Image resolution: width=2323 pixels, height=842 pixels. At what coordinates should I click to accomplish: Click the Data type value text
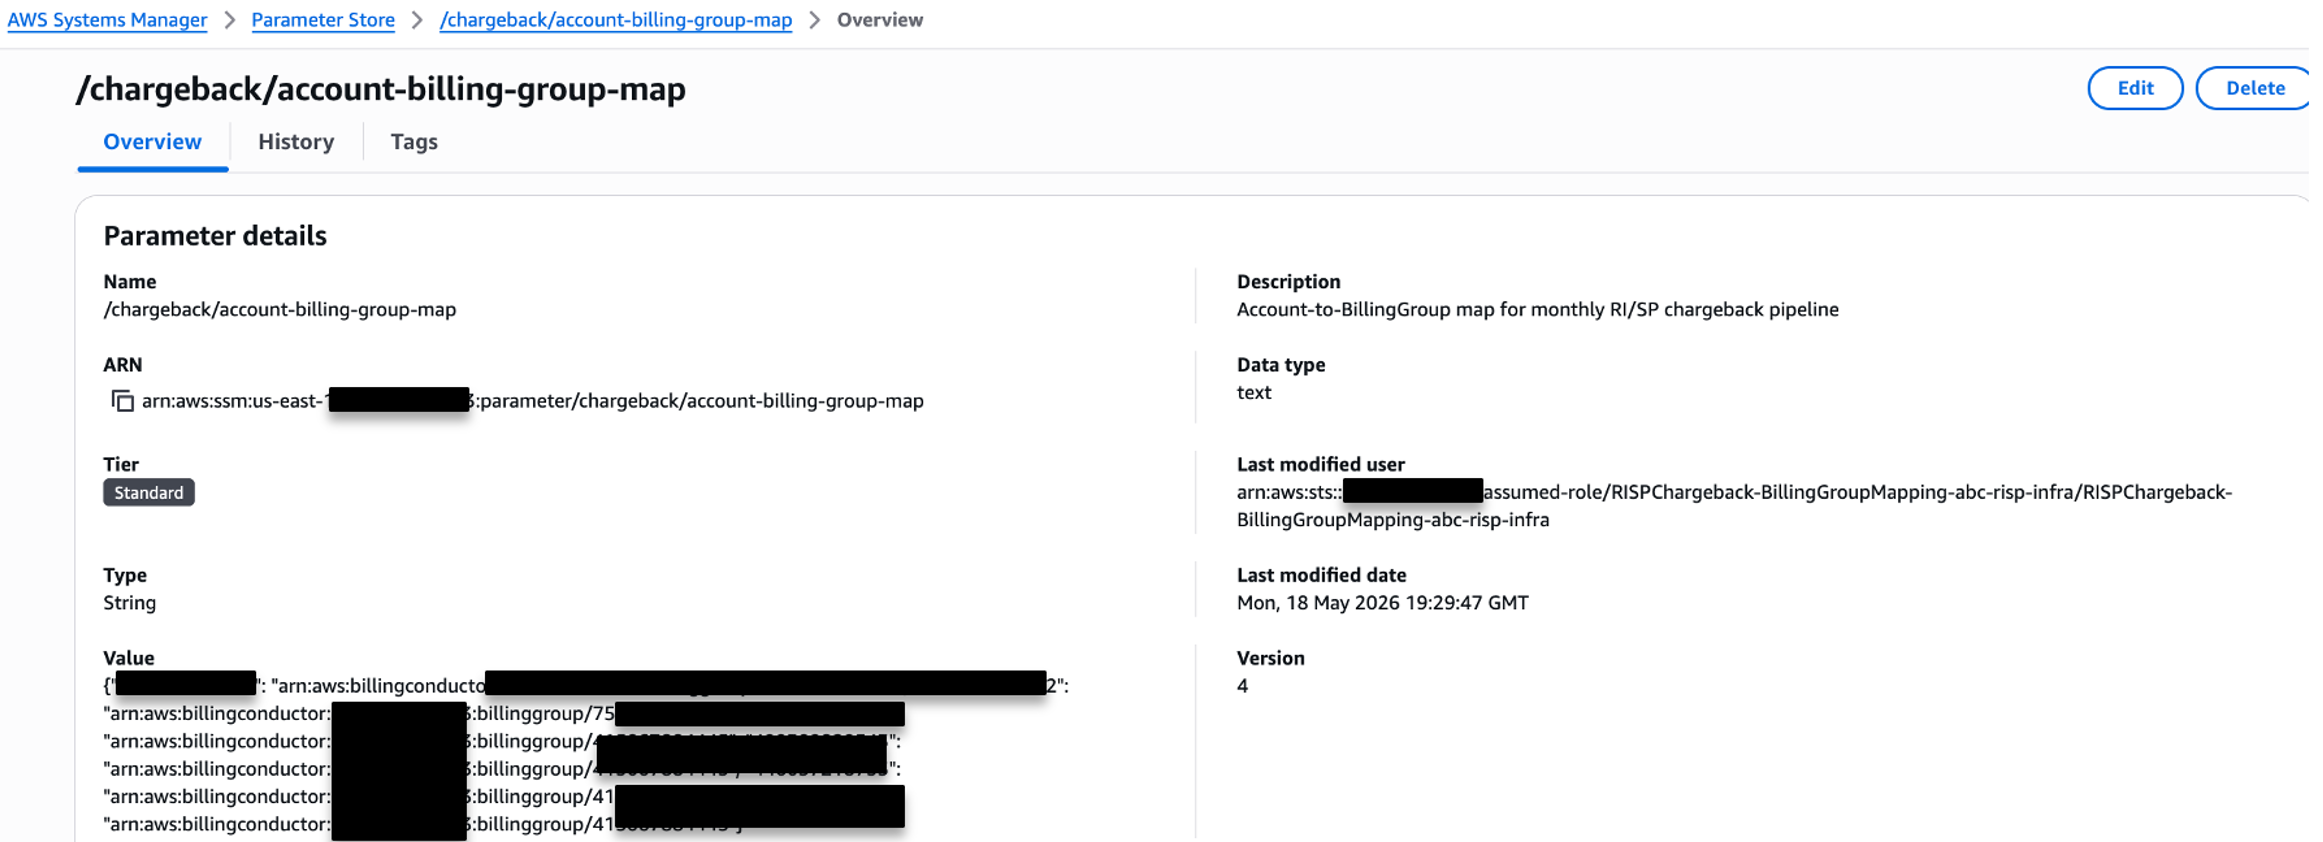pyautogui.click(x=1254, y=393)
